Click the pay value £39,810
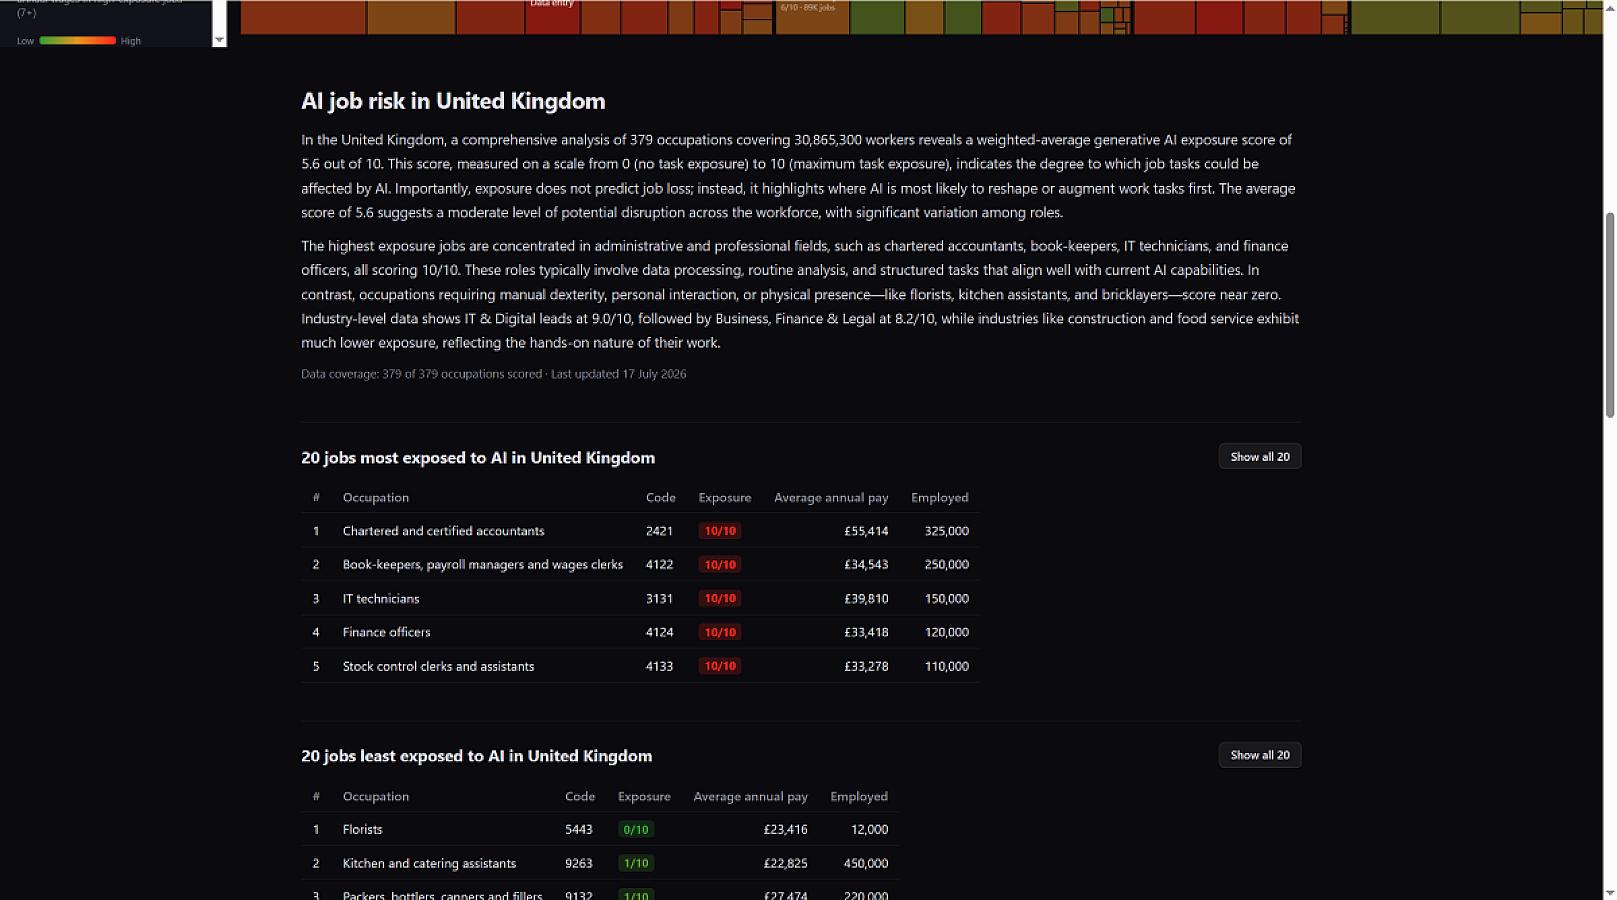 pos(866,598)
